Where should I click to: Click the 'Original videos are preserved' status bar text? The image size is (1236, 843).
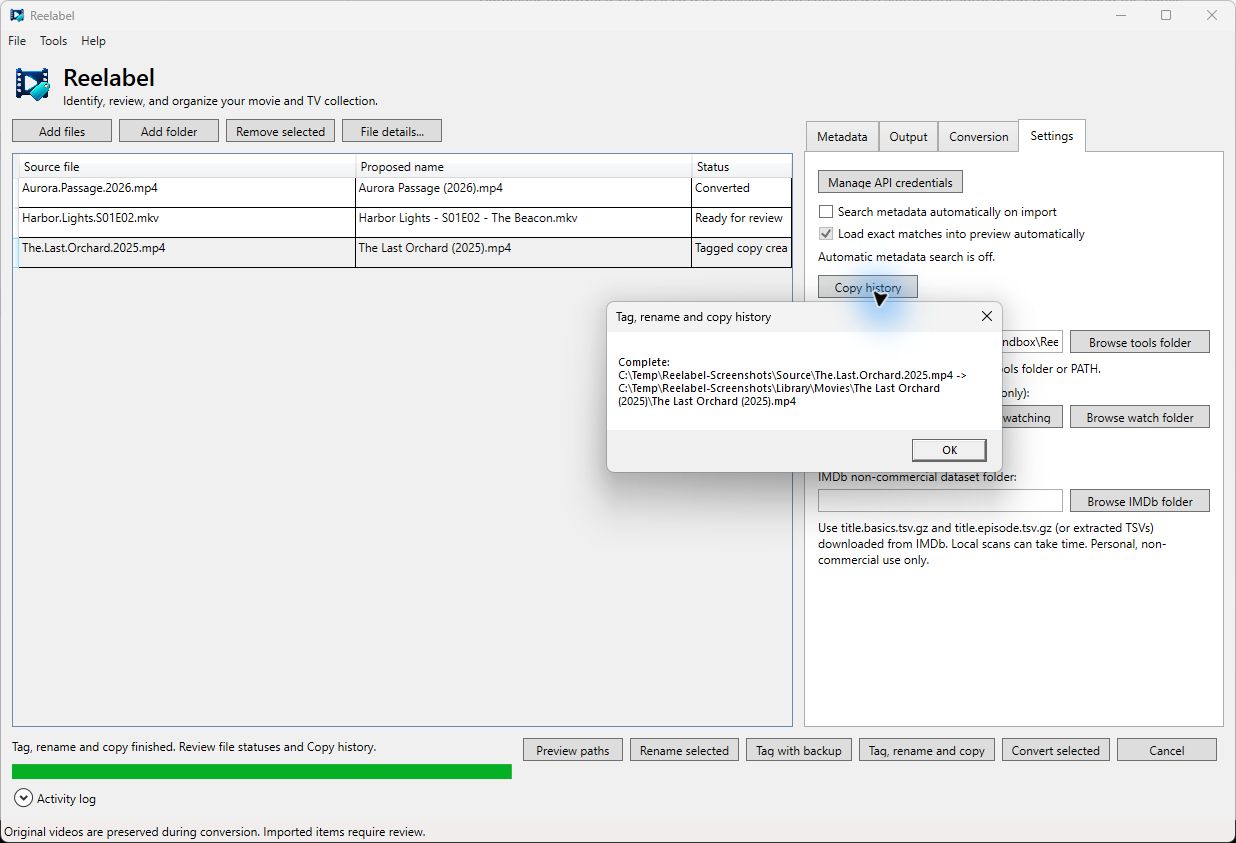click(215, 831)
